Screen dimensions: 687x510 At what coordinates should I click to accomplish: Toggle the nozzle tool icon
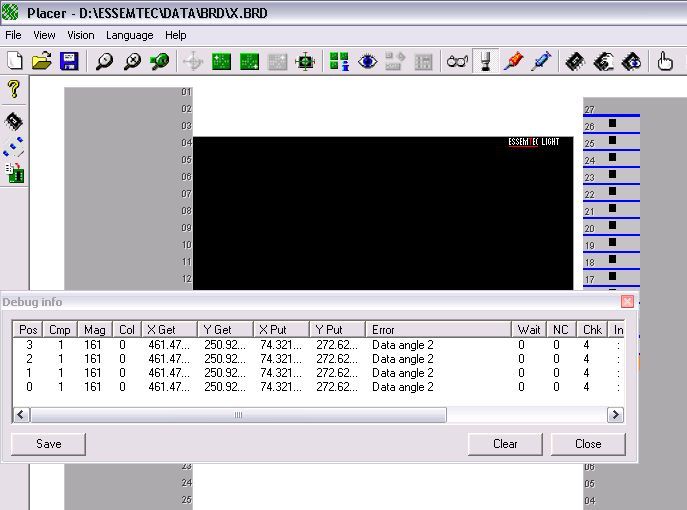pos(485,61)
